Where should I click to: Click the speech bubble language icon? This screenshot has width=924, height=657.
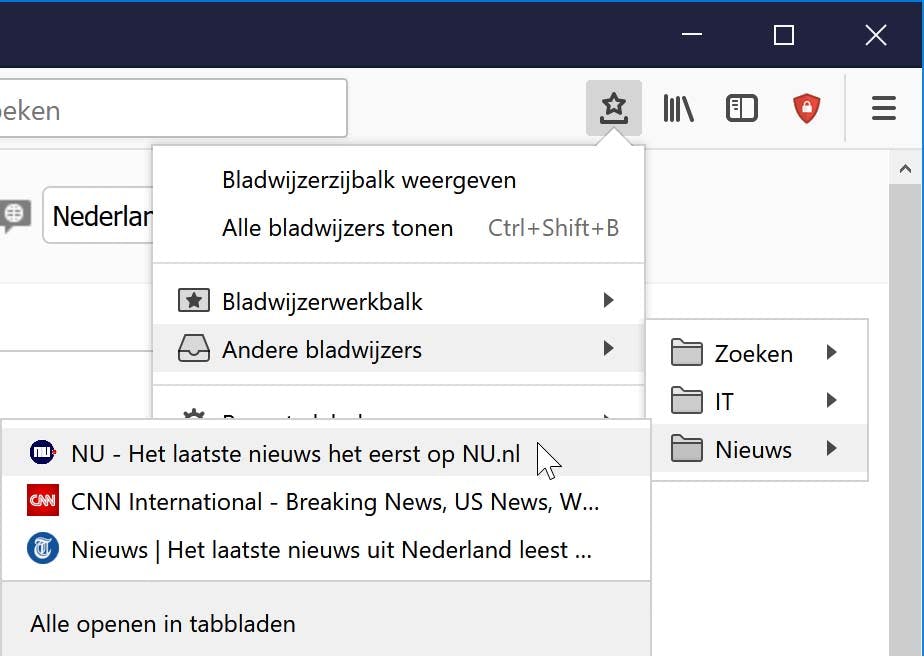tap(14, 214)
